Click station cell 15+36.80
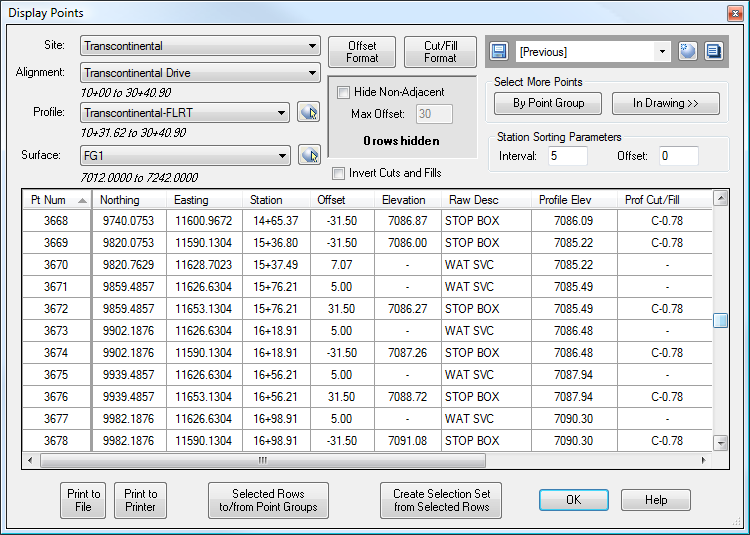Viewport: 750px width, 535px height. tap(276, 243)
